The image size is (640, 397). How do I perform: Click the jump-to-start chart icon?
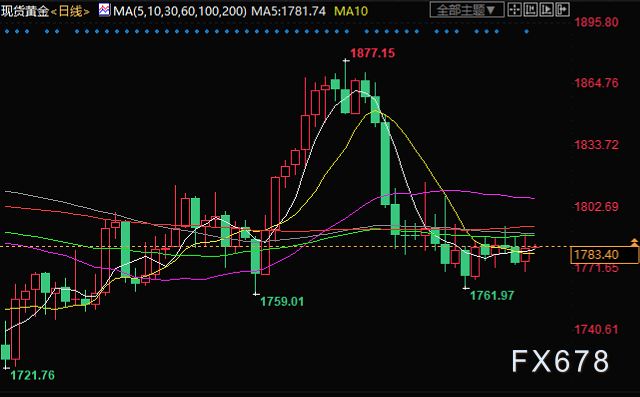tap(531, 9)
